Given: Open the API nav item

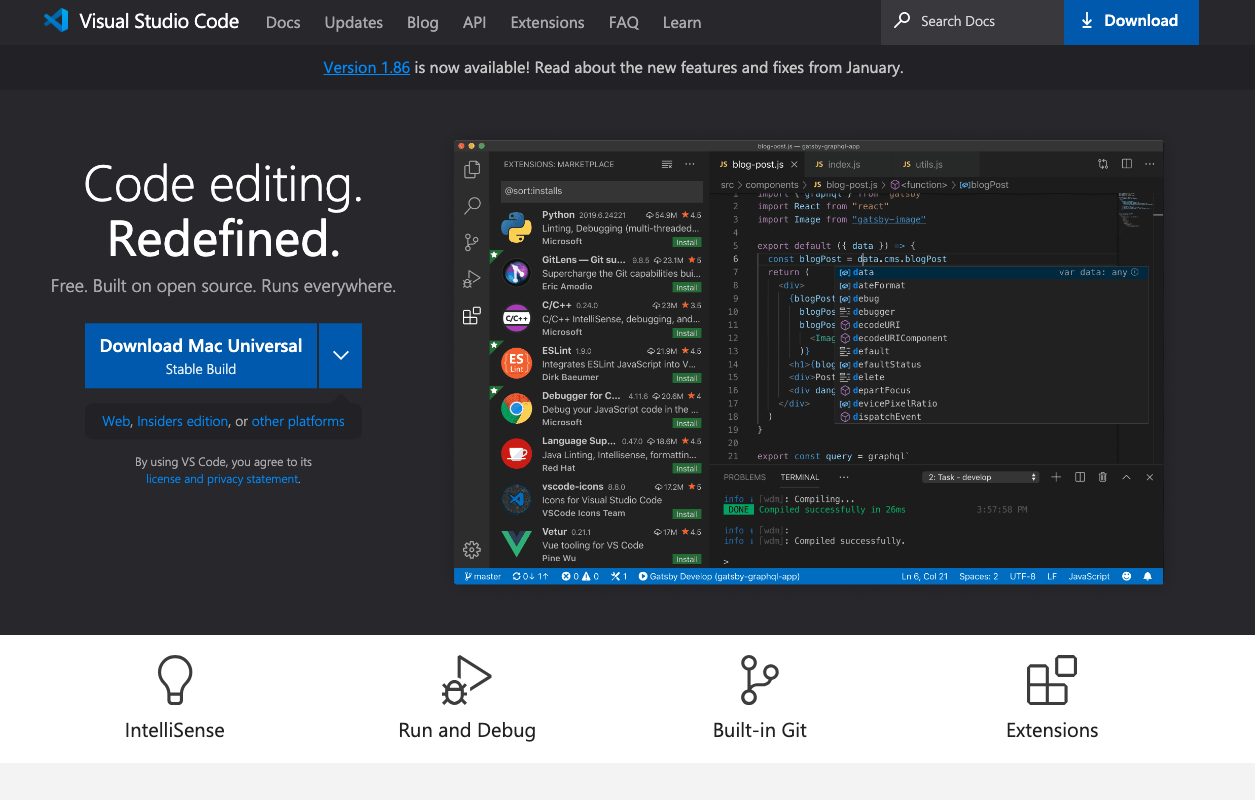Looking at the screenshot, I should [x=475, y=22].
